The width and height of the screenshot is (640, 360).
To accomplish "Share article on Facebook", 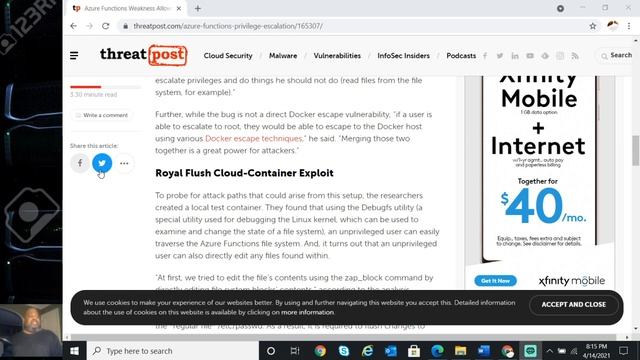I will tap(80, 163).
